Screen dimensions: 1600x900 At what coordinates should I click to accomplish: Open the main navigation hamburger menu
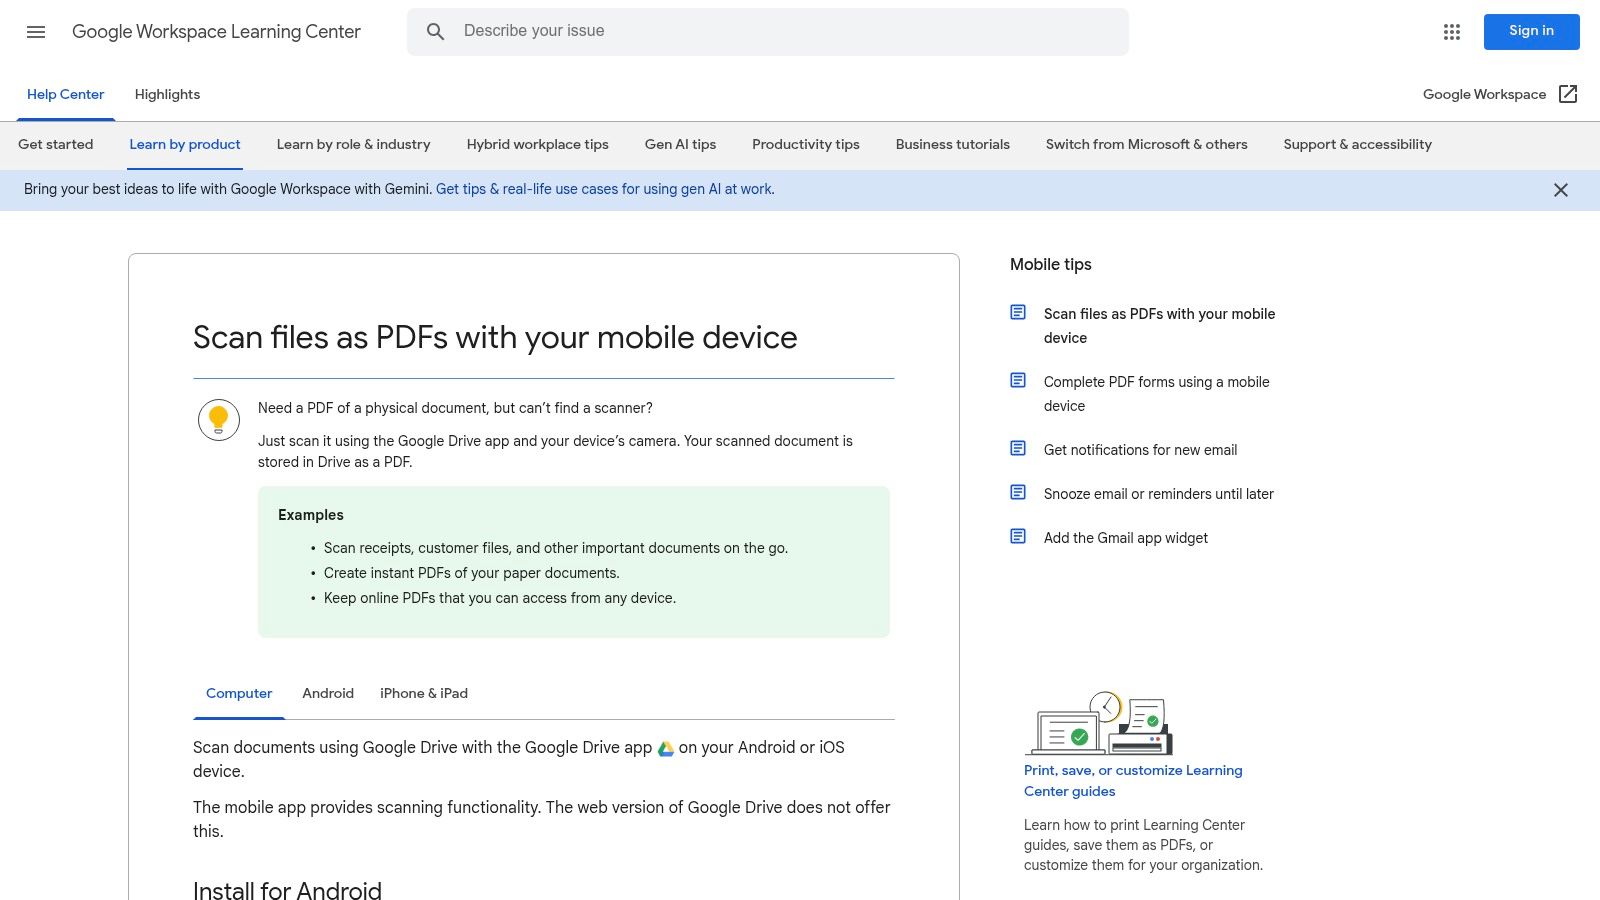(x=36, y=31)
